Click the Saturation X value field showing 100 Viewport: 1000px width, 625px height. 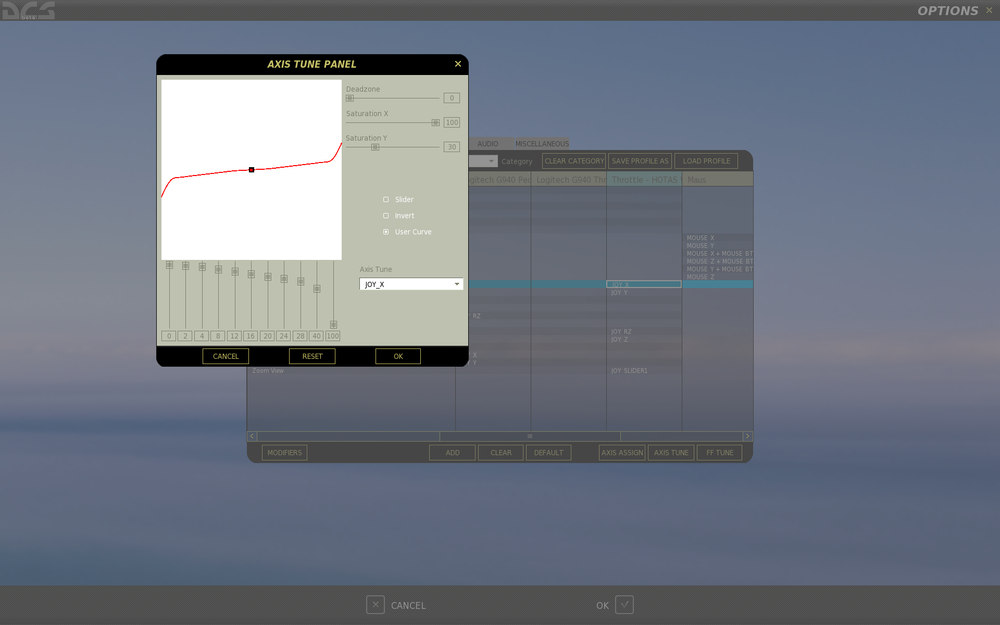(x=452, y=122)
